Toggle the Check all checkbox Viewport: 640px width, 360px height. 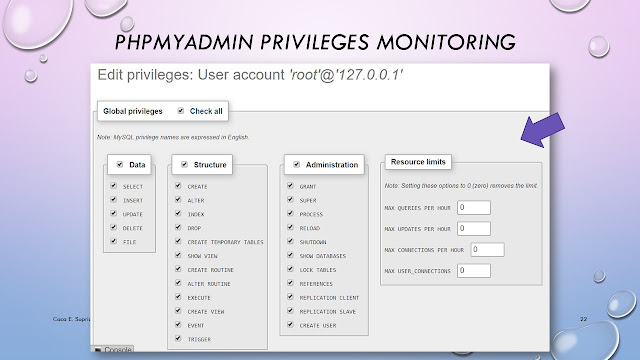coord(181,111)
